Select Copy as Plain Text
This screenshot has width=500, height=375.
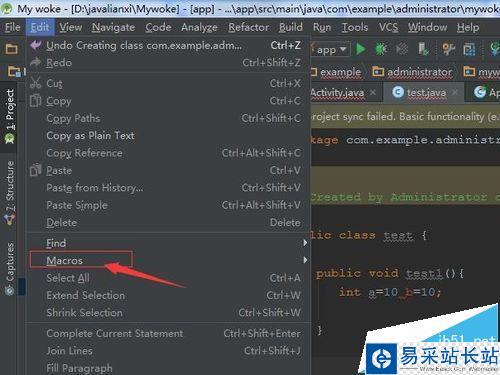tap(168, 135)
